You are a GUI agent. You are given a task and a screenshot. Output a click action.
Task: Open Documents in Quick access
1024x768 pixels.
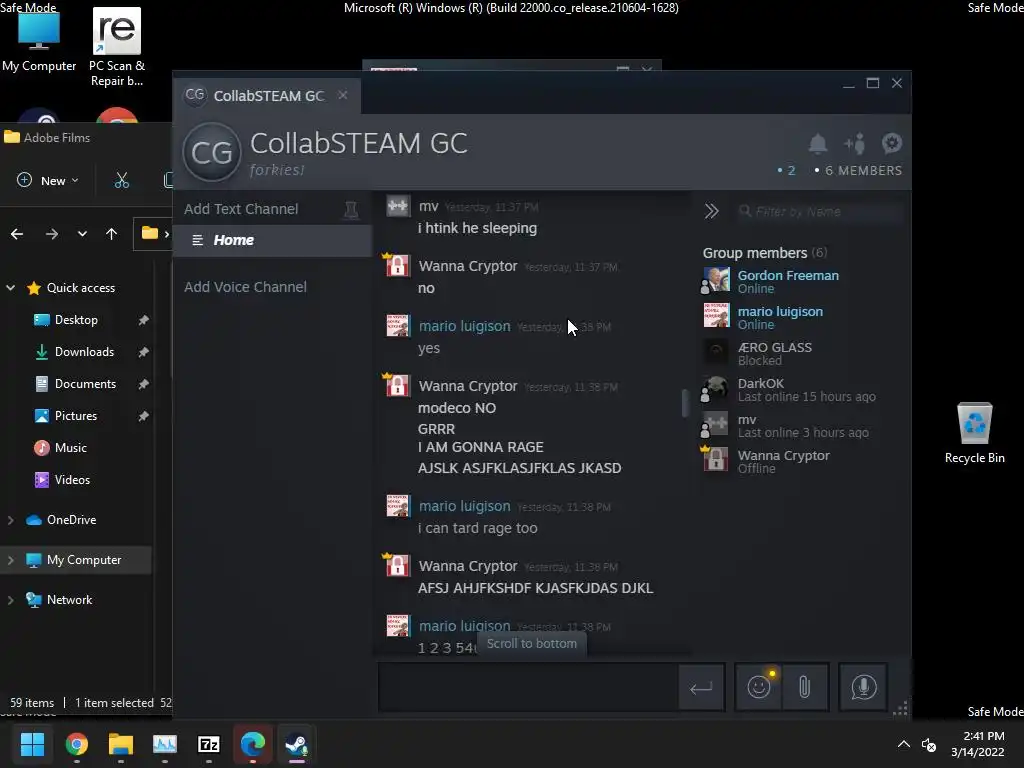[85, 383]
